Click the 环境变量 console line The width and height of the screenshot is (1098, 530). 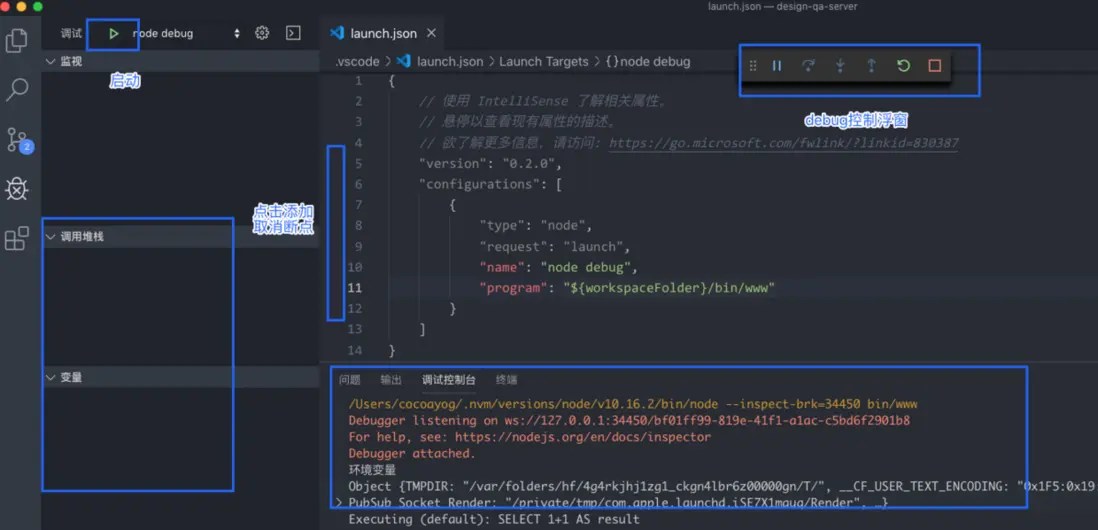pos(372,470)
